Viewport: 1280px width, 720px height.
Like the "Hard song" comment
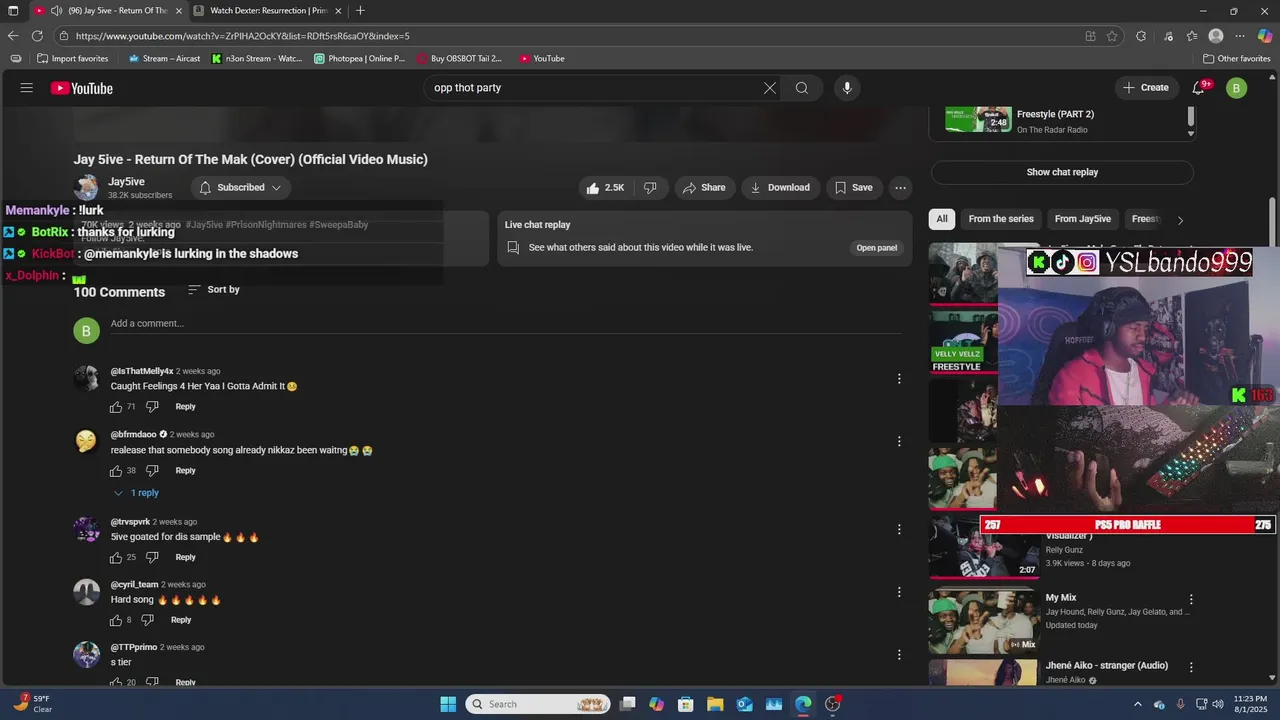(x=116, y=620)
